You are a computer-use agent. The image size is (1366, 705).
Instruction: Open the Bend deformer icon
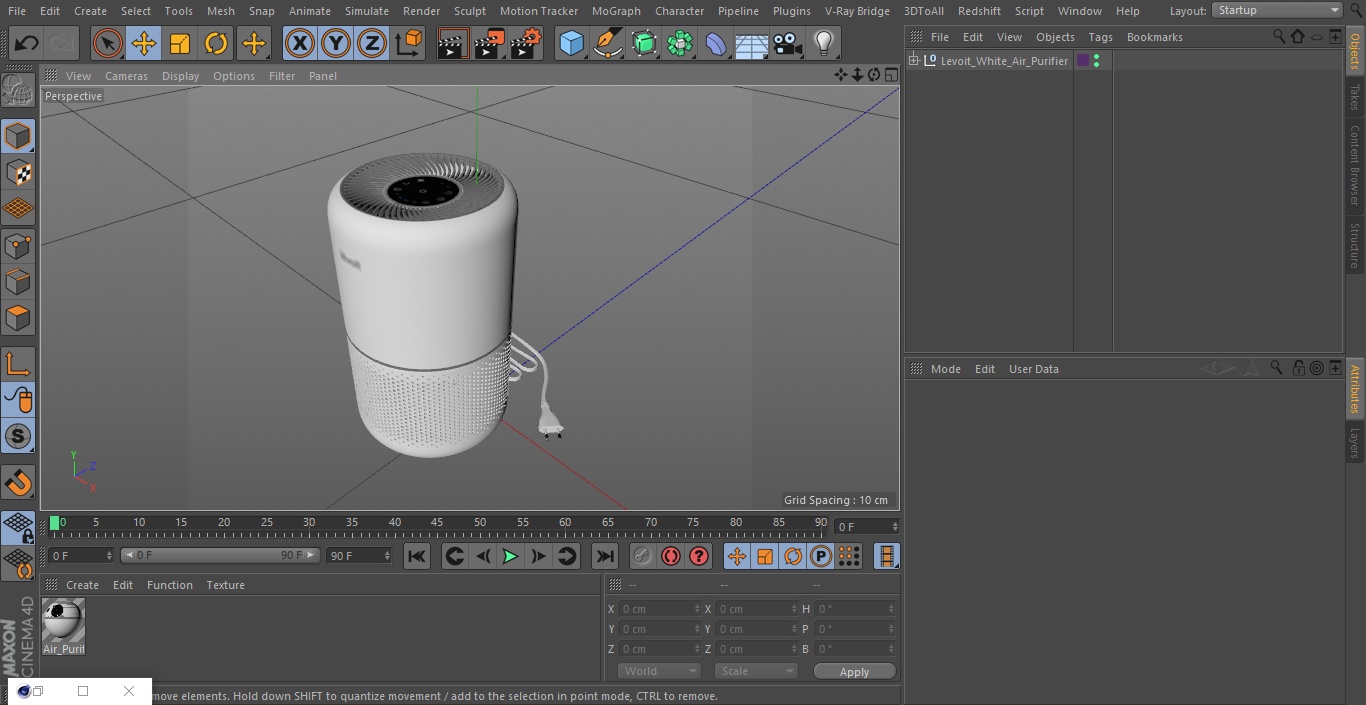coord(716,43)
